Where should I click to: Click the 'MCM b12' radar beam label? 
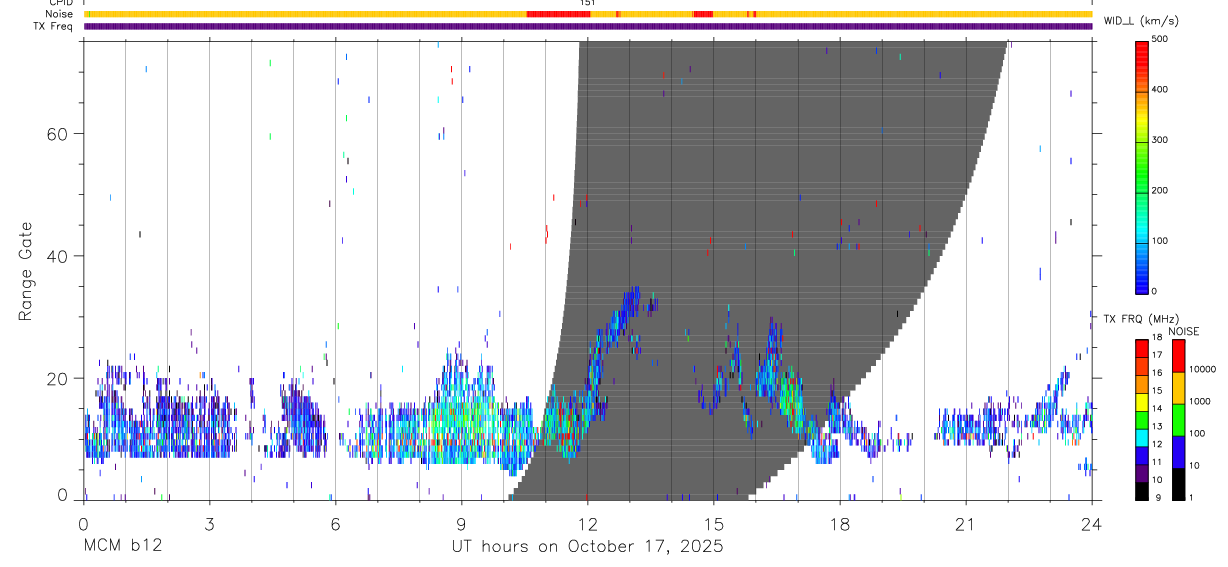[123, 546]
